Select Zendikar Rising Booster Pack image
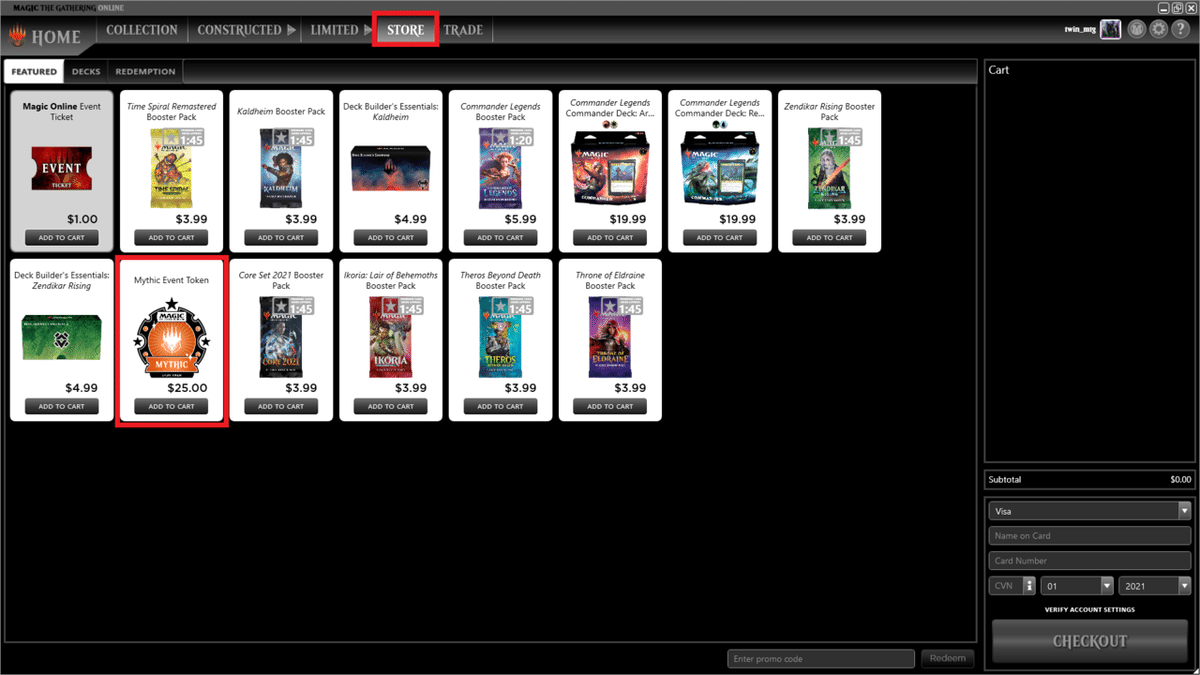 pyautogui.click(x=831, y=167)
